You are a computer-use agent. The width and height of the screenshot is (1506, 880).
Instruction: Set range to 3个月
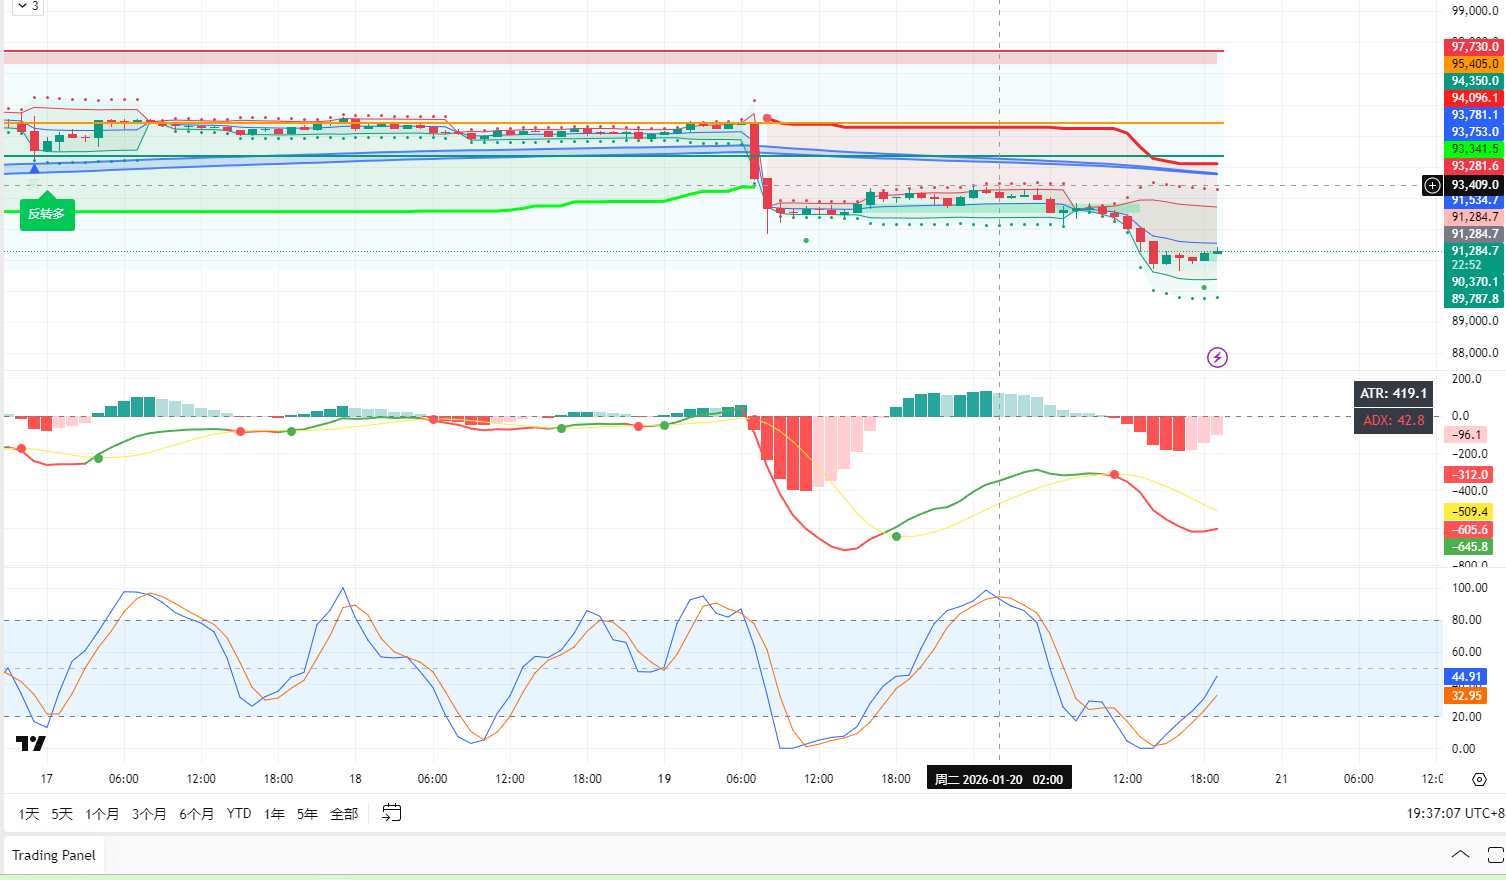(x=149, y=813)
